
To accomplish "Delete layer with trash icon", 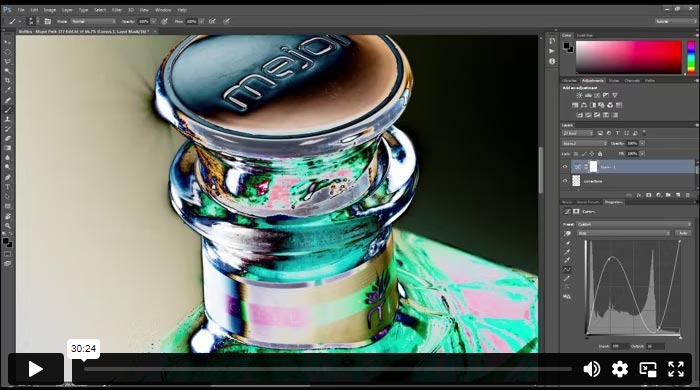I will pyautogui.click(x=688, y=195).
